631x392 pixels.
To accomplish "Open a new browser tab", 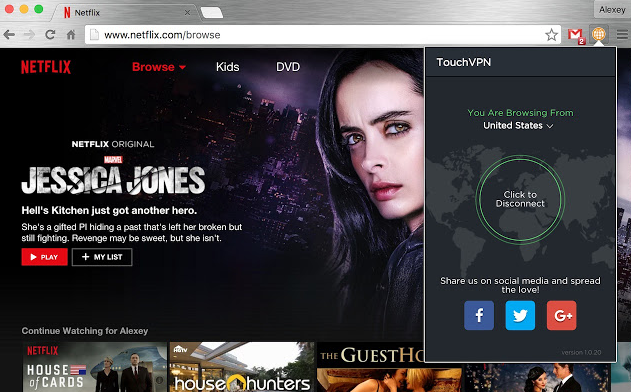I will click(212, 12).
